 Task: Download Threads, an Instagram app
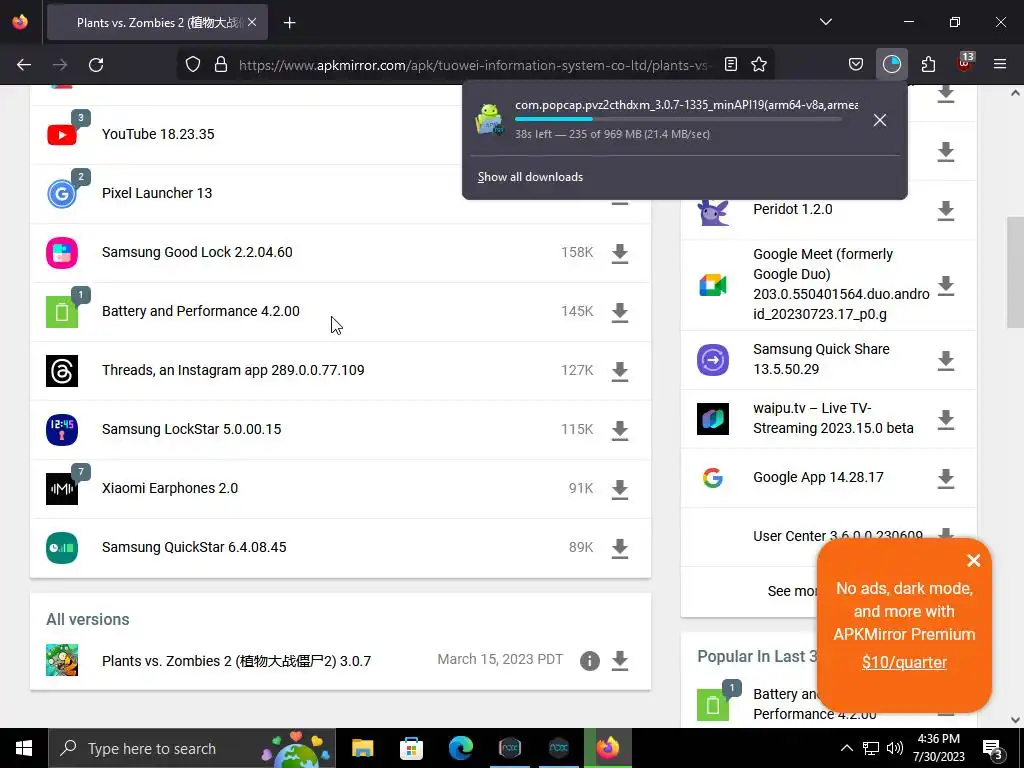tap(620, 372)
